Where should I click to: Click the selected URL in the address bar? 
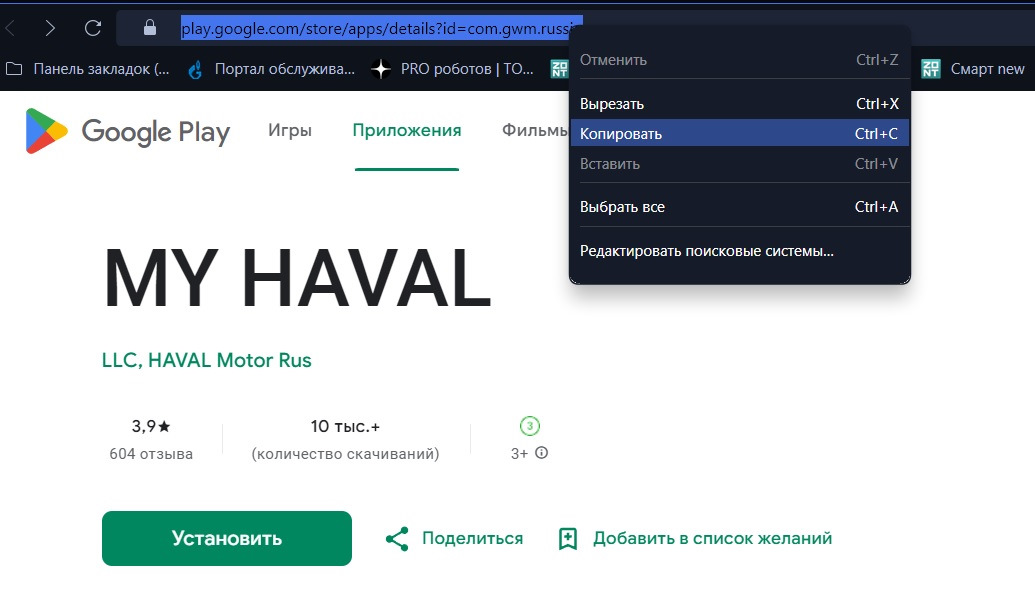pos(382,28)
